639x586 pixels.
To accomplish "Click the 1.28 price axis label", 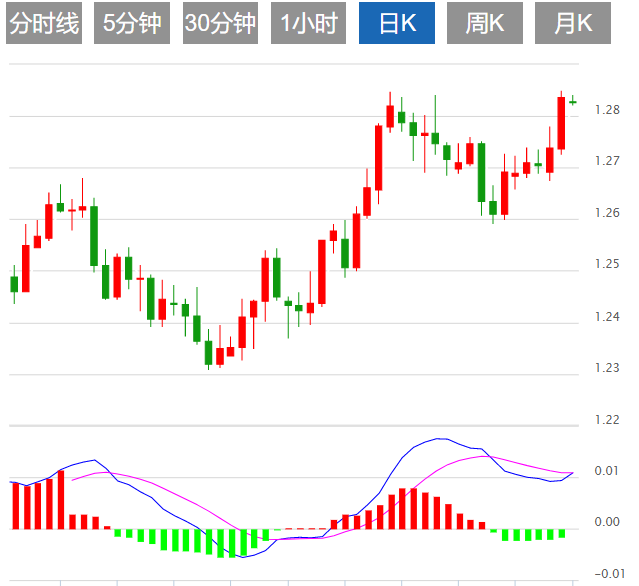I will pyautogui.click(x=607, y=110).
